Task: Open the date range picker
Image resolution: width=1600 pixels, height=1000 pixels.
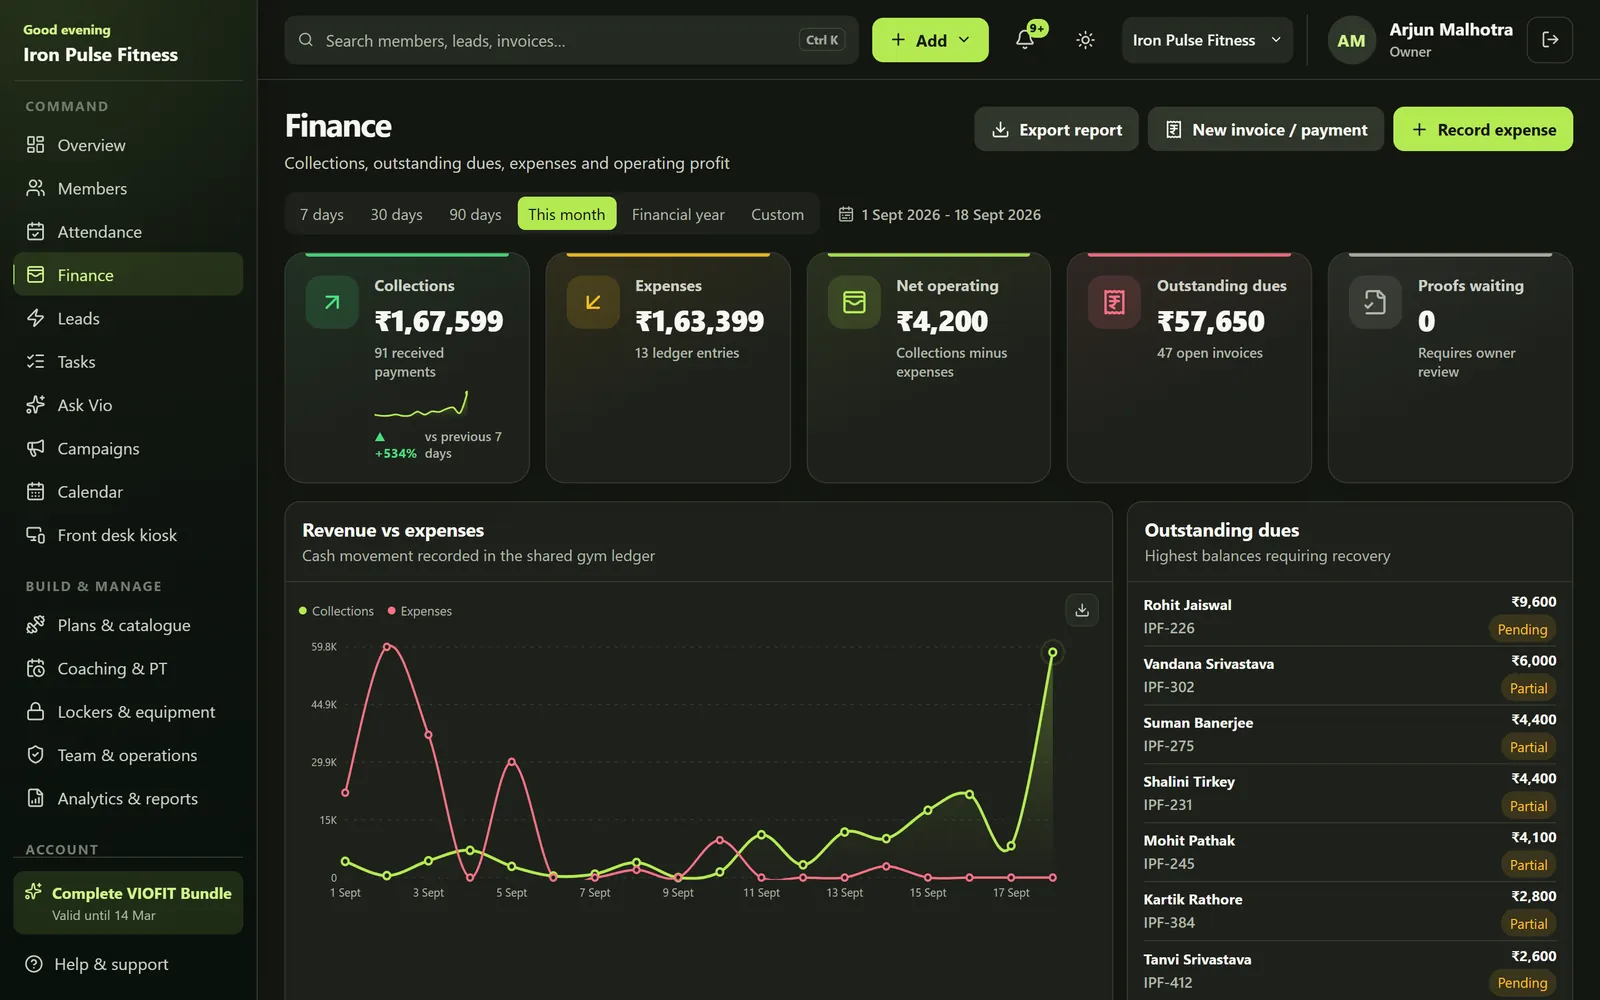Action: (940, 214)
